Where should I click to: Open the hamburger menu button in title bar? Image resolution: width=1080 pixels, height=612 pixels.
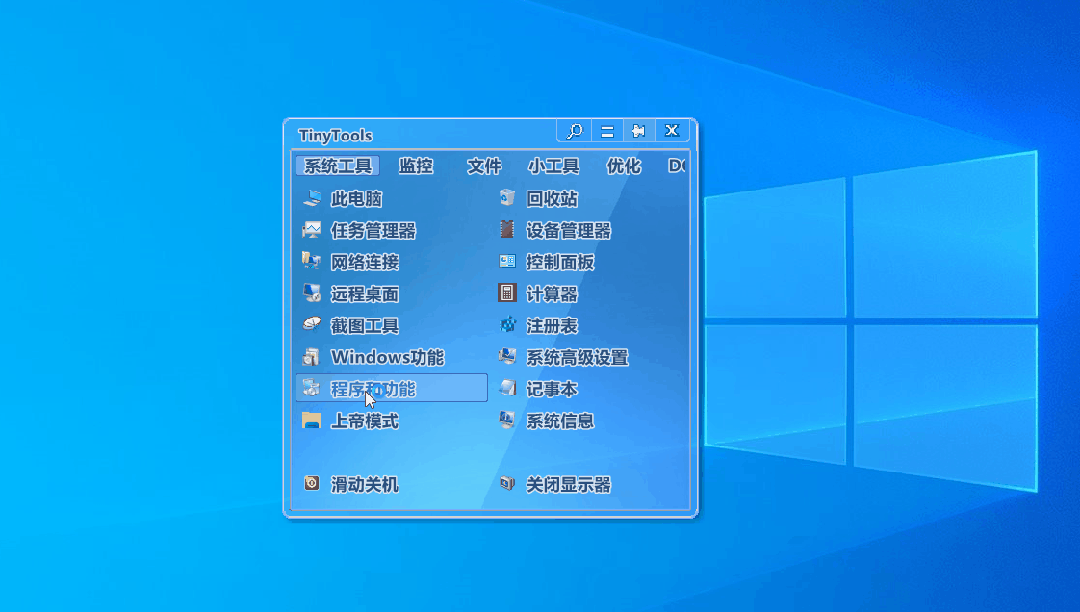[607, 130]
